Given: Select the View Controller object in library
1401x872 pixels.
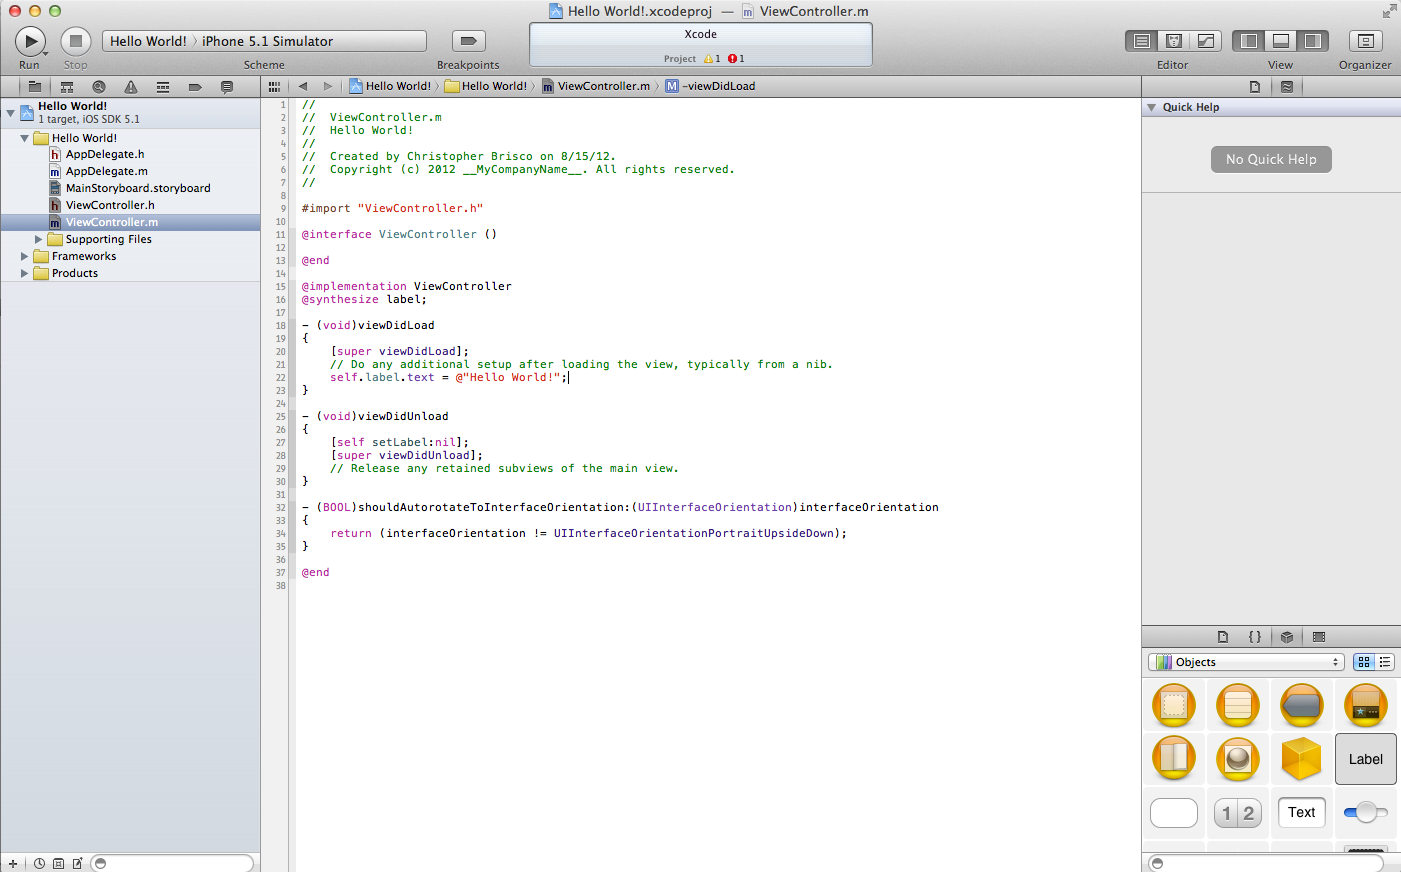Looking at the screenshot, I should 1174,705.
